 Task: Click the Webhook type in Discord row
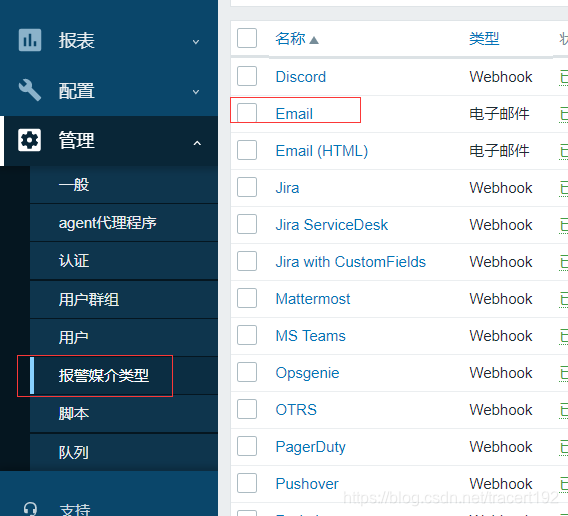[501, 77]
